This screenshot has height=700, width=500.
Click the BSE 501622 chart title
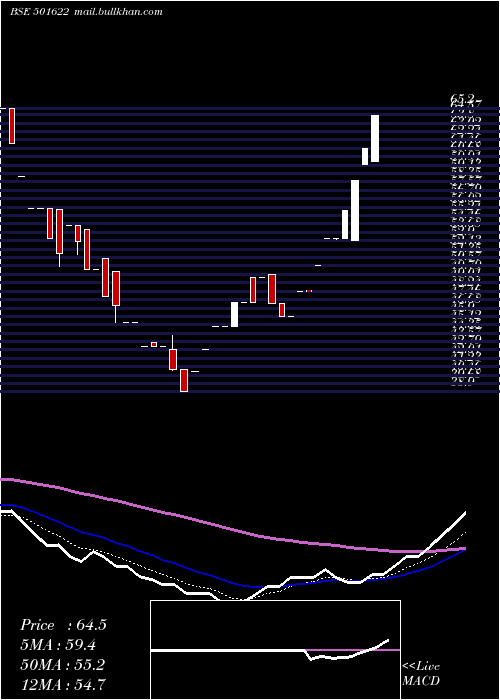39,12
